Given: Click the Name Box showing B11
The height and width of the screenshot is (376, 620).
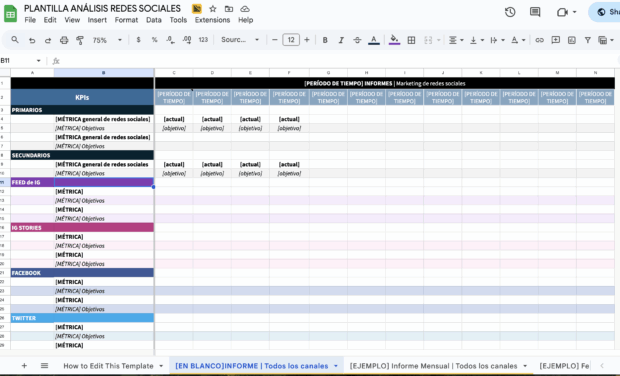Looking at the screenshot, I should point(21,60).
